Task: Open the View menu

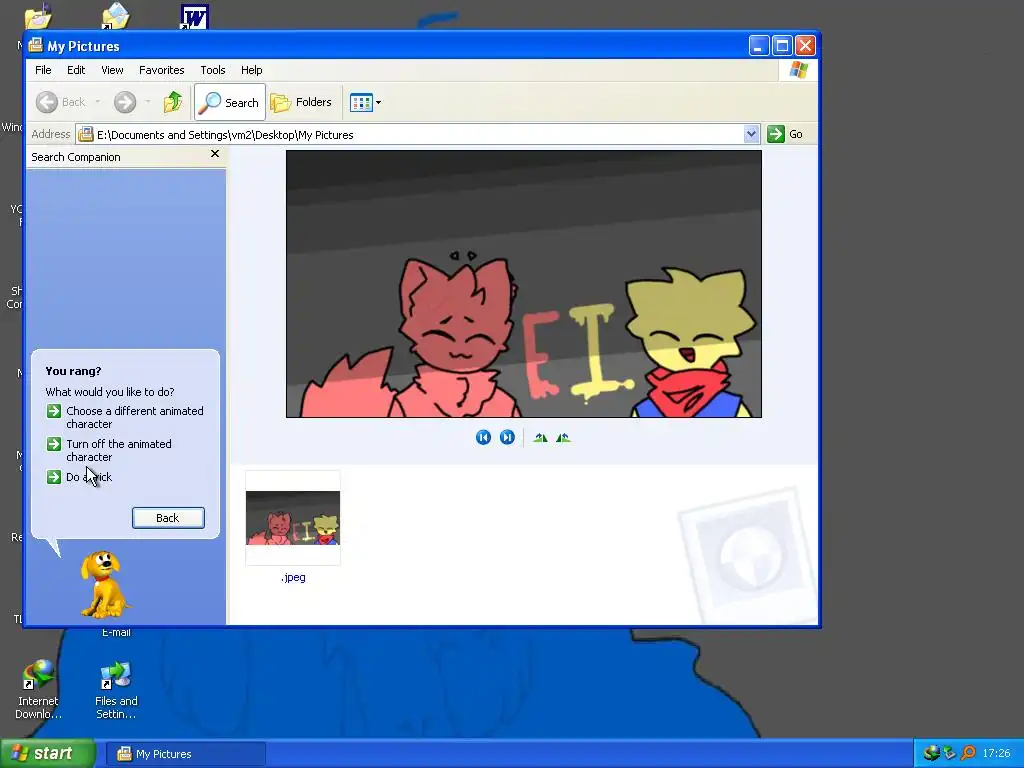Action: point(112,70)
